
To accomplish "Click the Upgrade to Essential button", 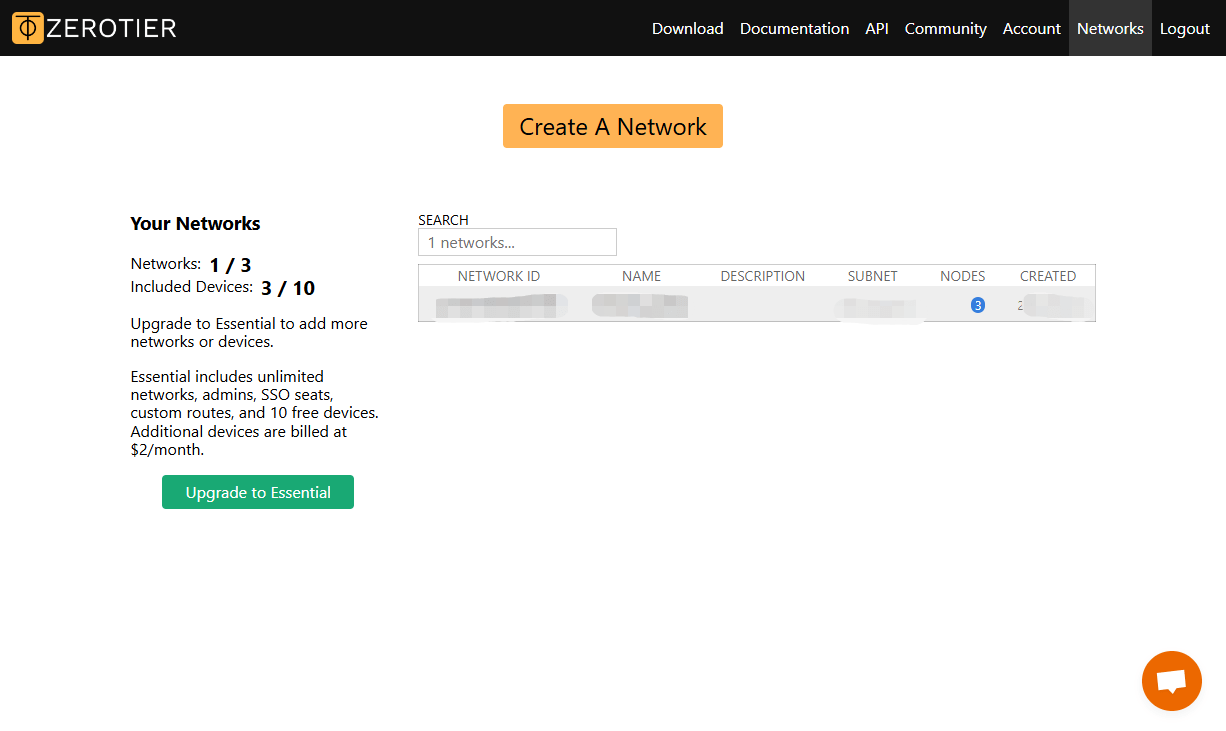I will [x=258, y=492].
